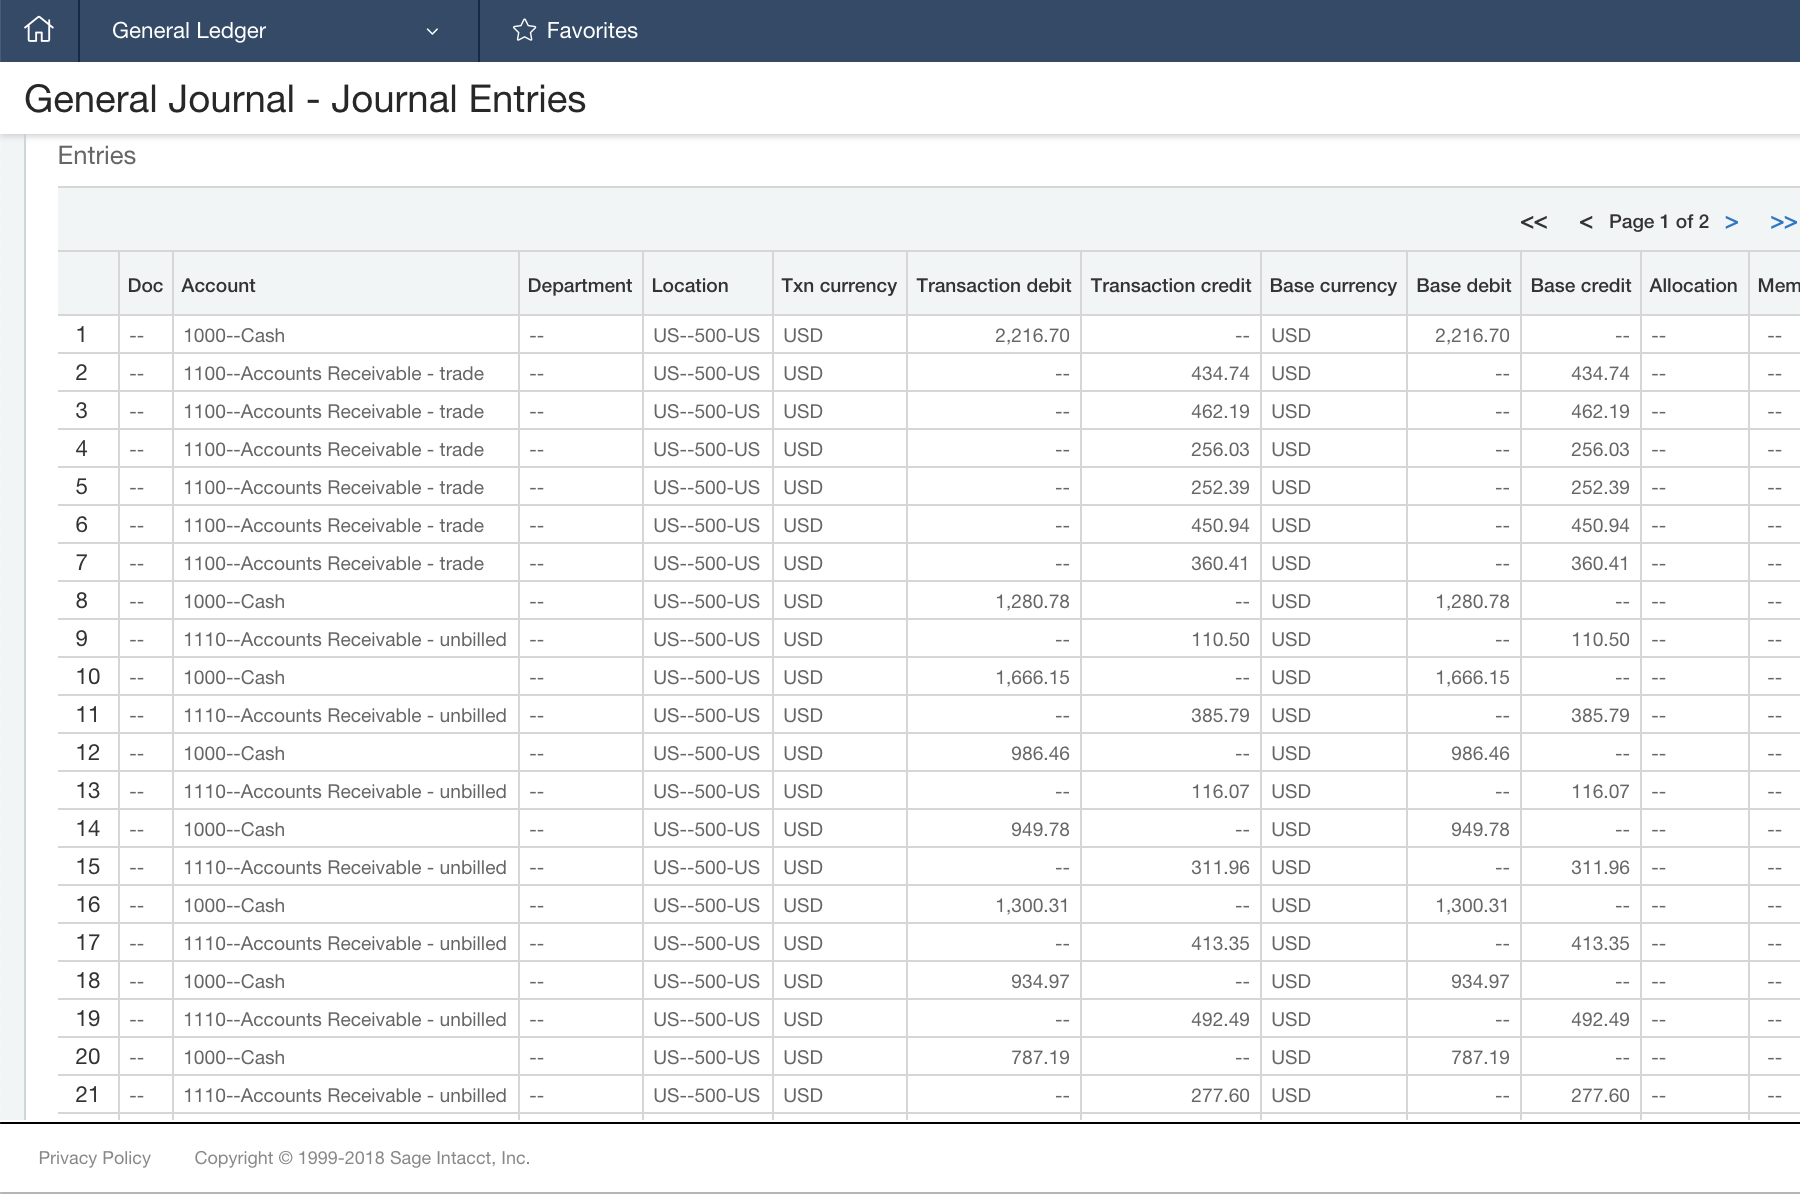The image size is (1800, 1200).
Task: Click the Txn currency column header
Action: [839, 285]
